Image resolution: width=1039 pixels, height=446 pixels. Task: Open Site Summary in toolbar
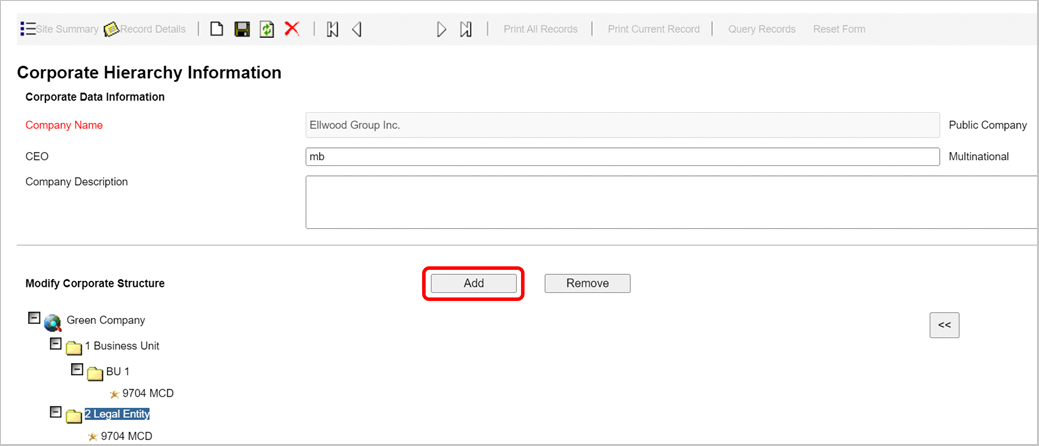[x=60, y=29]
